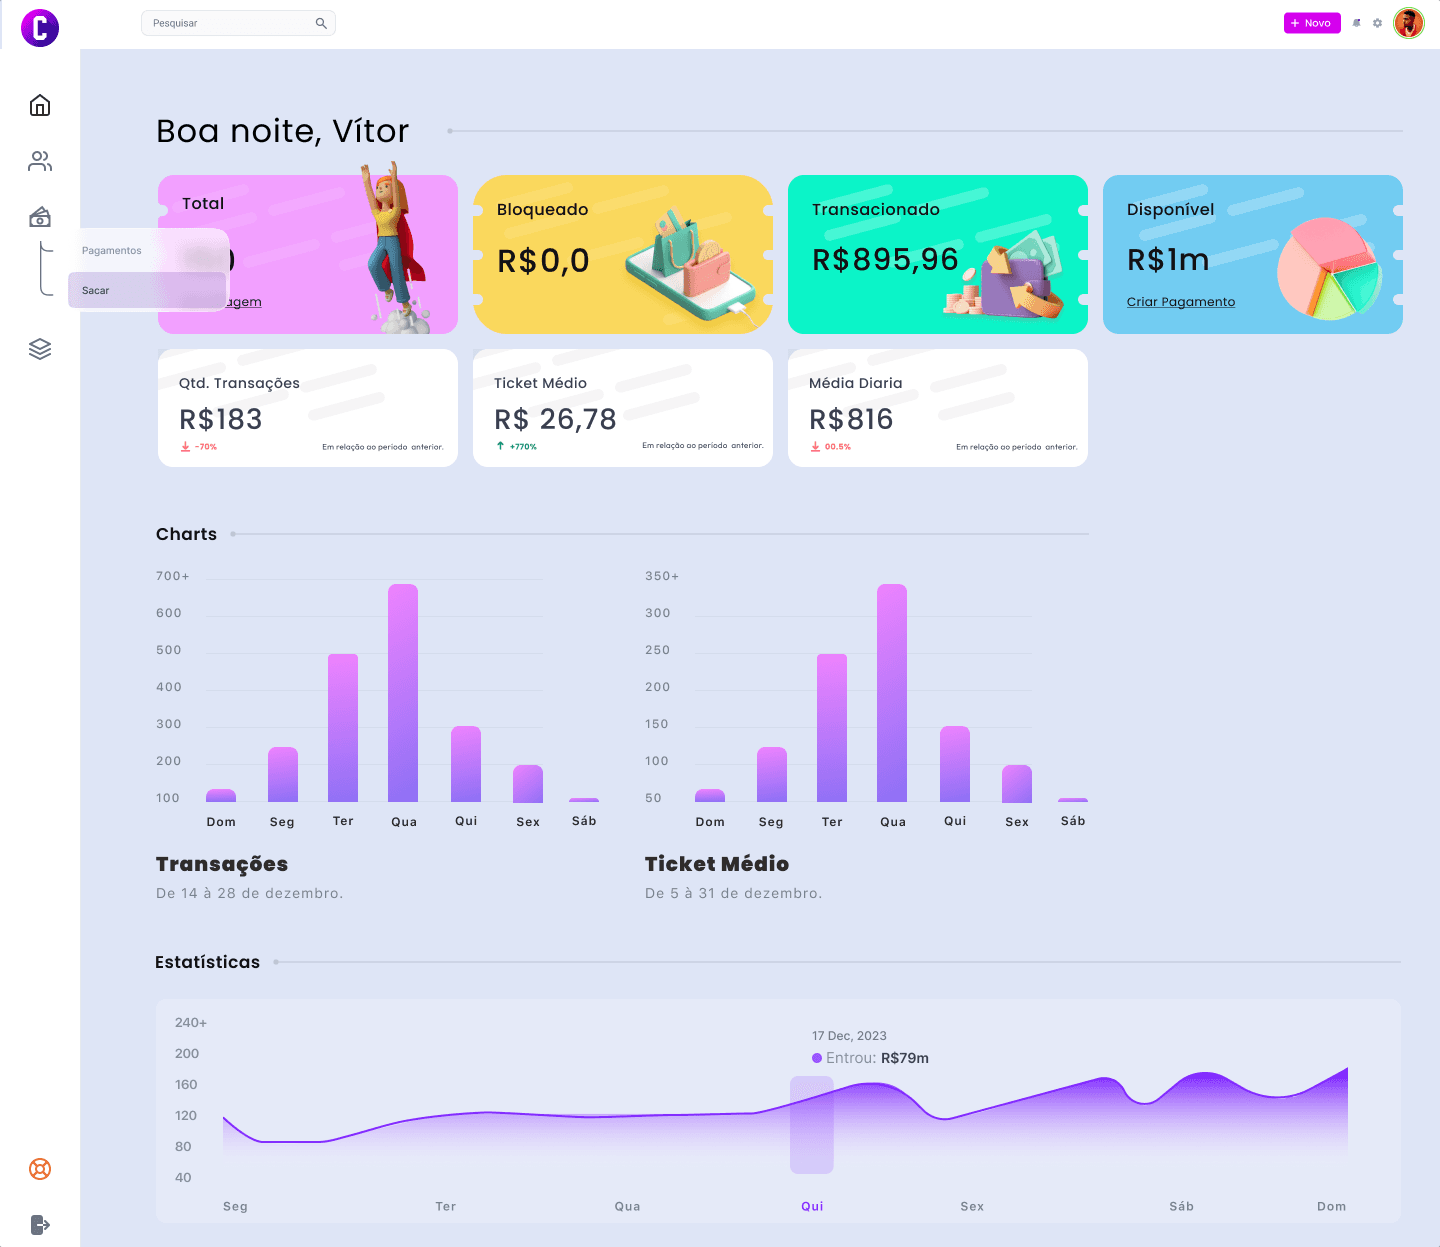Screen dimensions: 1440x1247
Task: Select the Qua bar in Ticket Médio chart
Action: (x=892, y=693)
